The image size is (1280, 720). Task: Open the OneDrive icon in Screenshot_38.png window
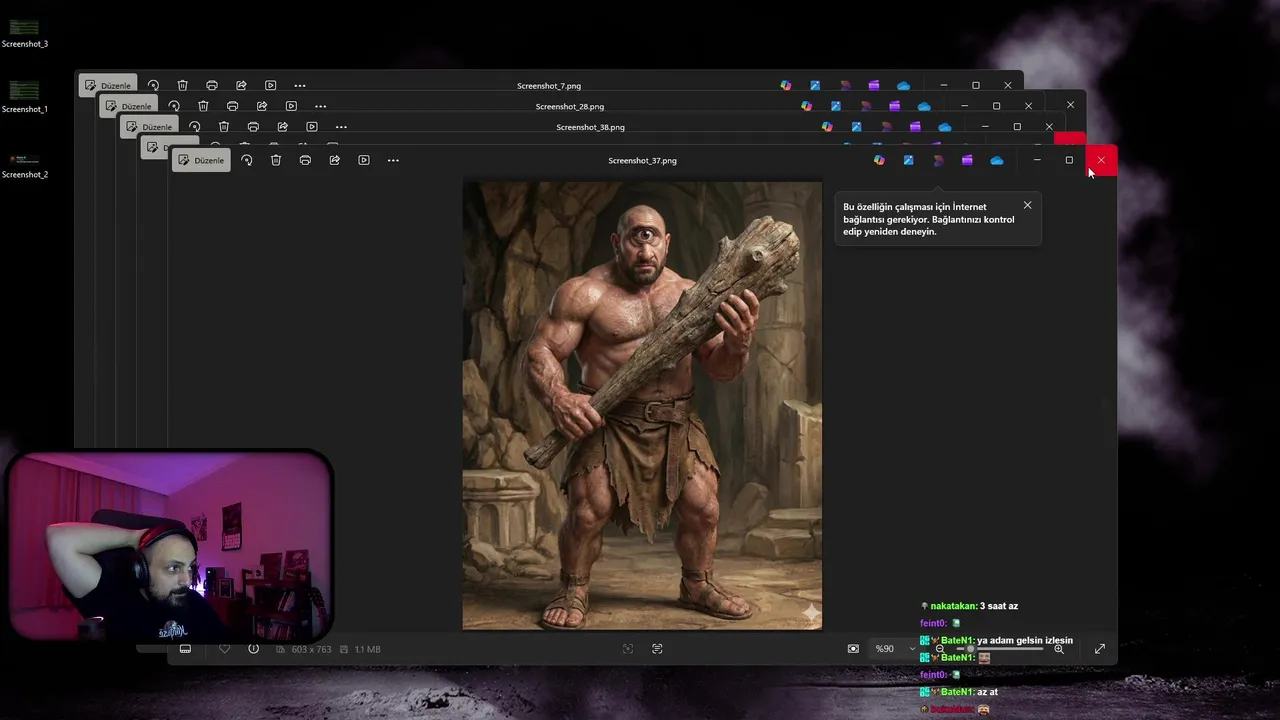tap(945, 127)
